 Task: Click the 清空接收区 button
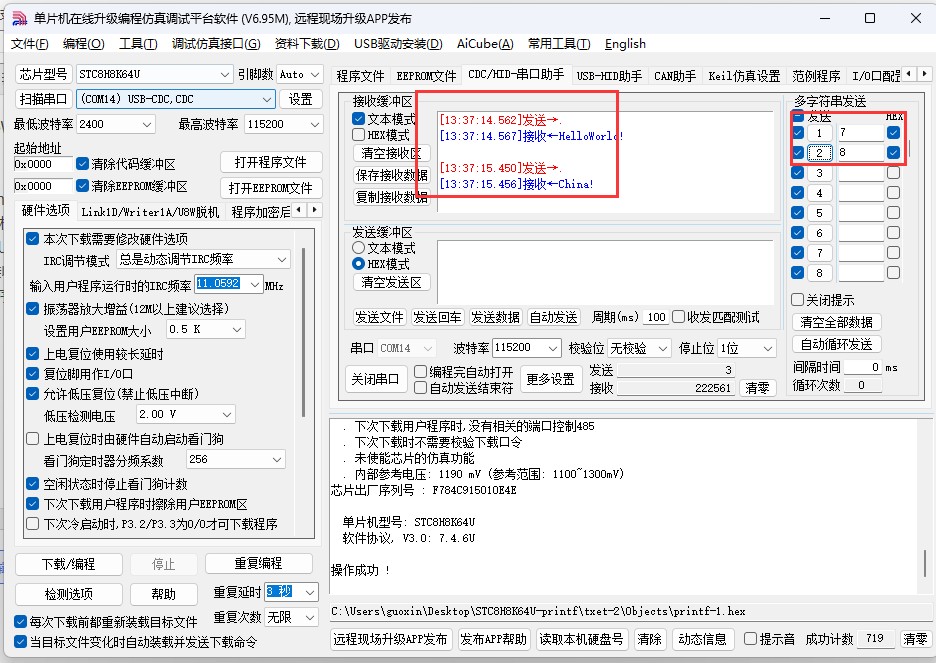click(x=391, y=153)
